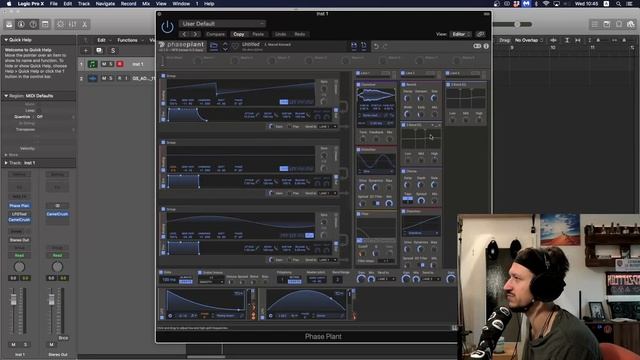The width and height of the screenshot is (640, 360).
Task: Add a new track with plus icon
Action: [86, 51]
